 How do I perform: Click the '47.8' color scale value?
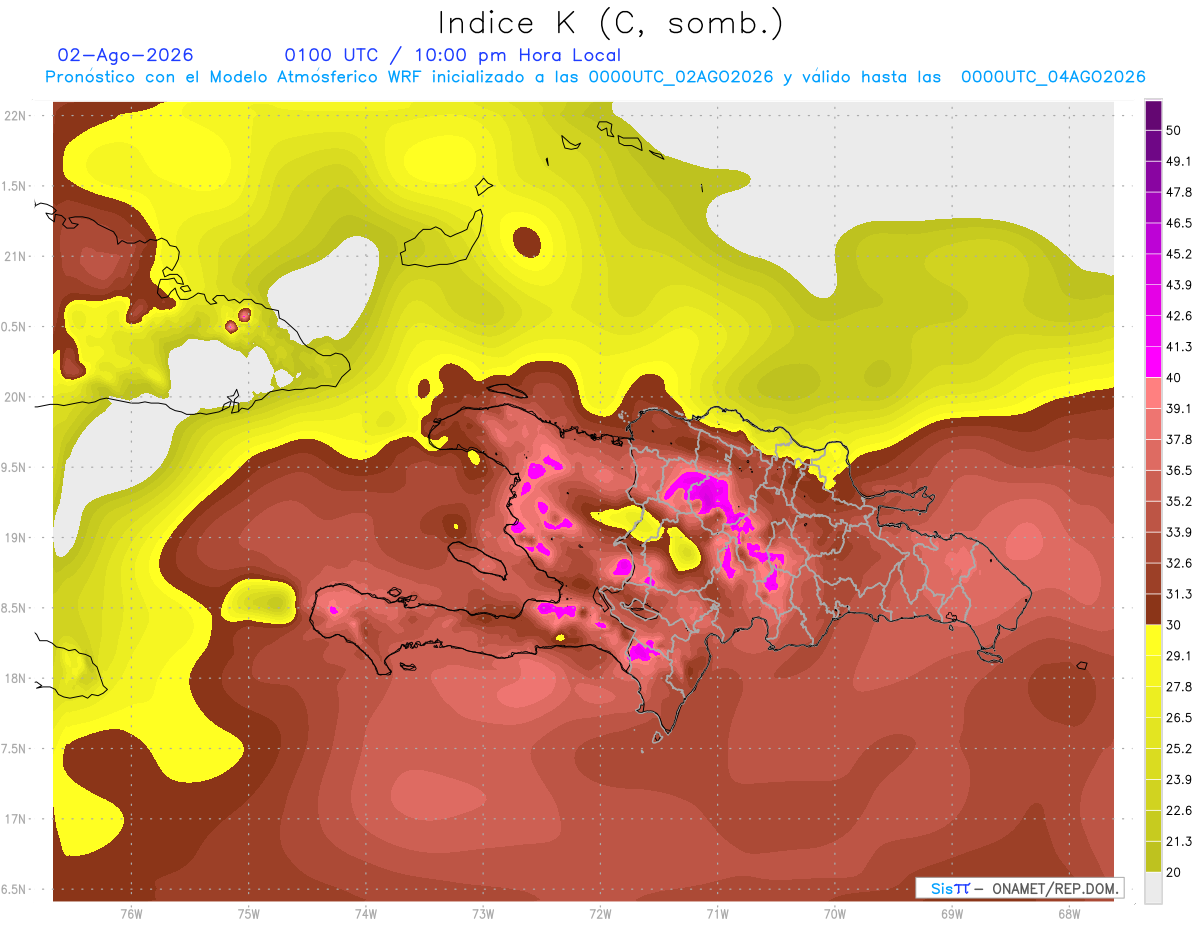(x=1179, y=192)
